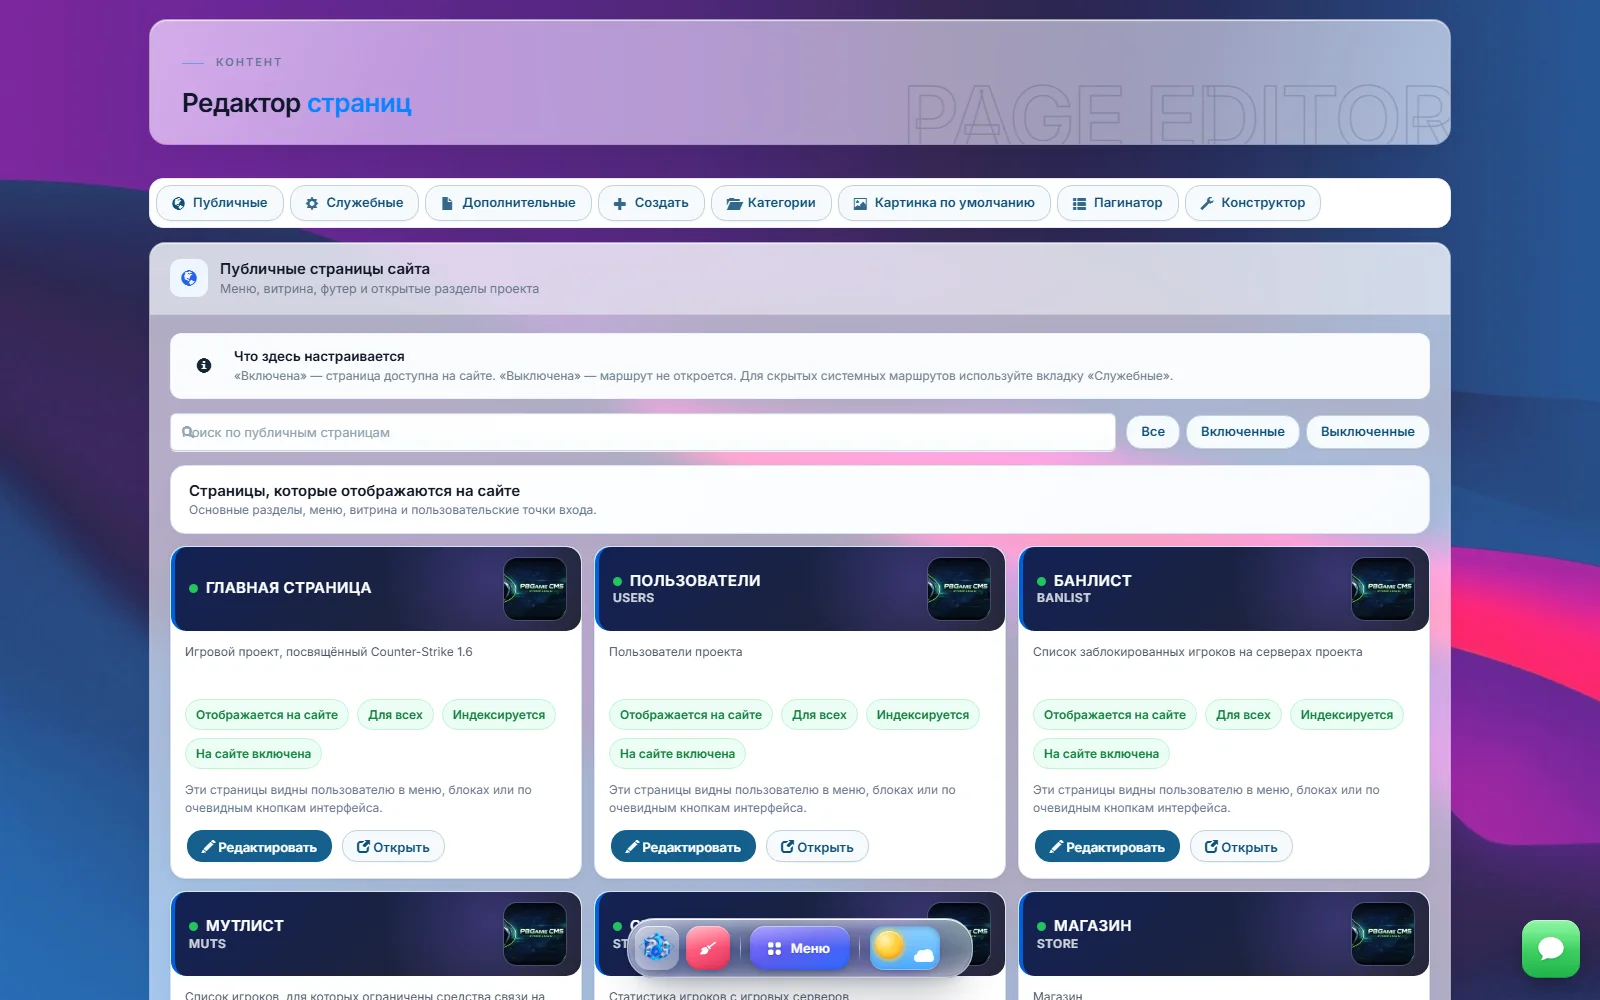Click the Пользователи card thumbnail
This screenshot has height=1000, width=1600.
click(959, 589)
